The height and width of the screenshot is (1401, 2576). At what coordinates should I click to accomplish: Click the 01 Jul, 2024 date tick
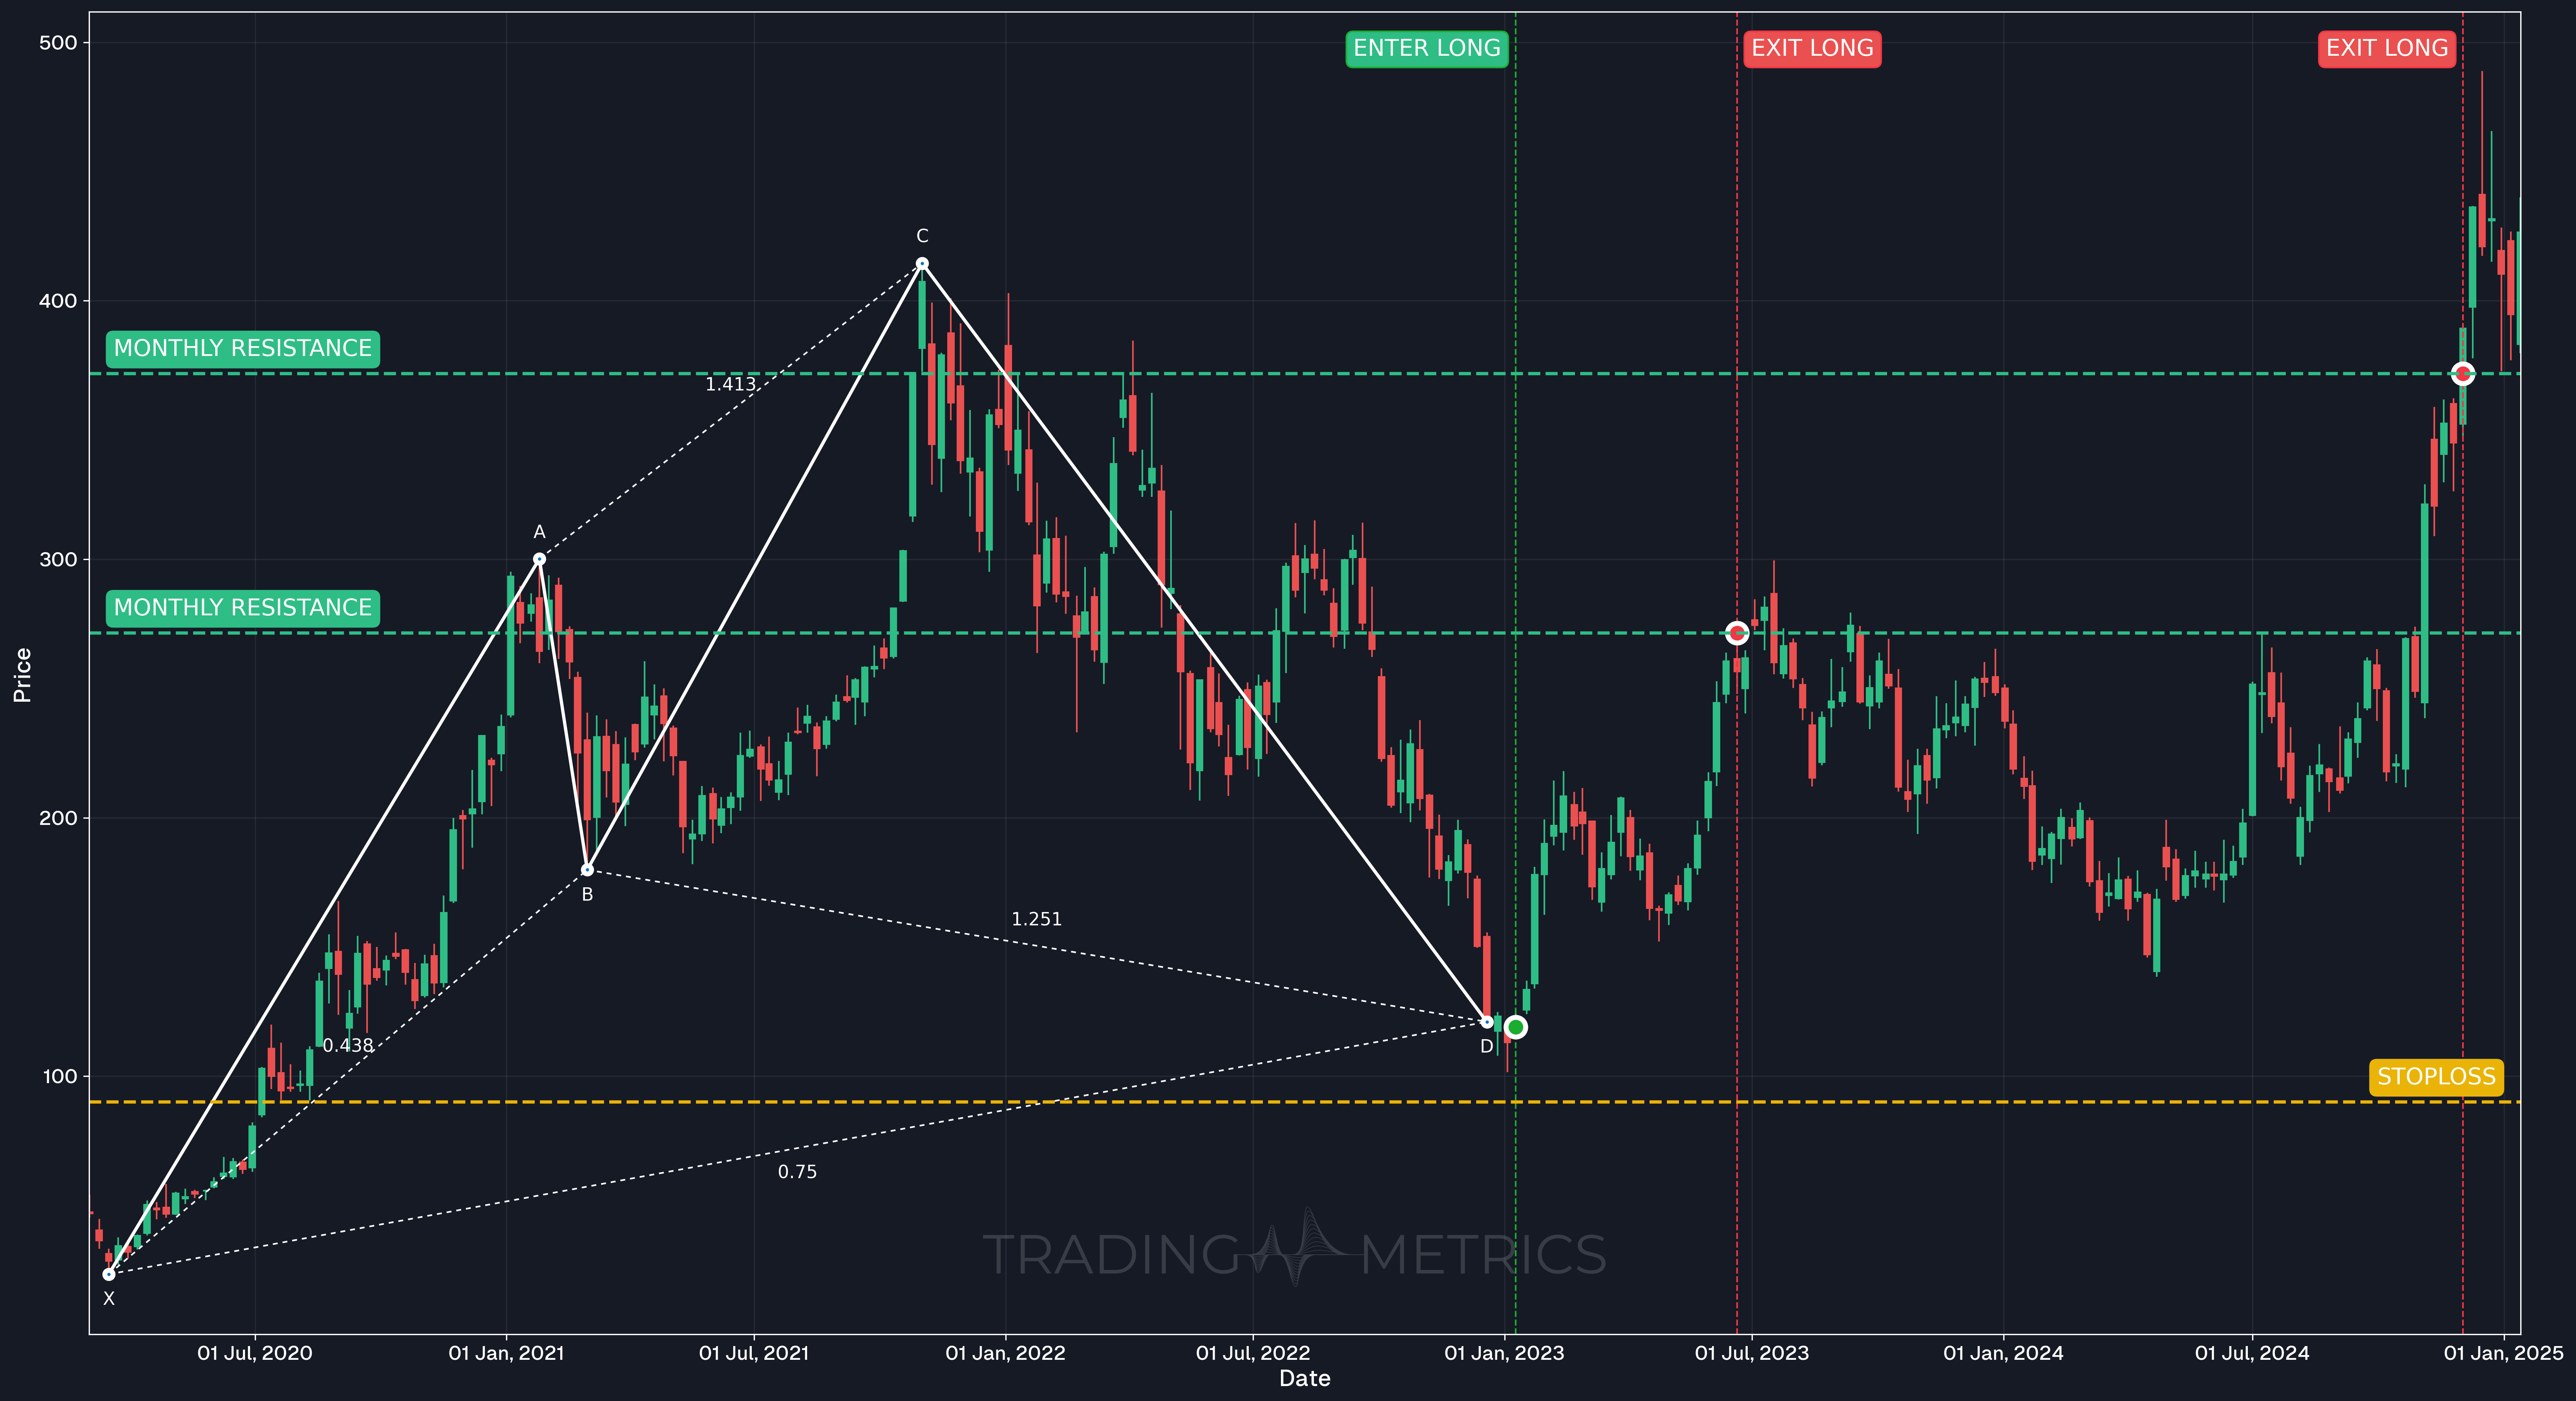coord(2252,1353)
